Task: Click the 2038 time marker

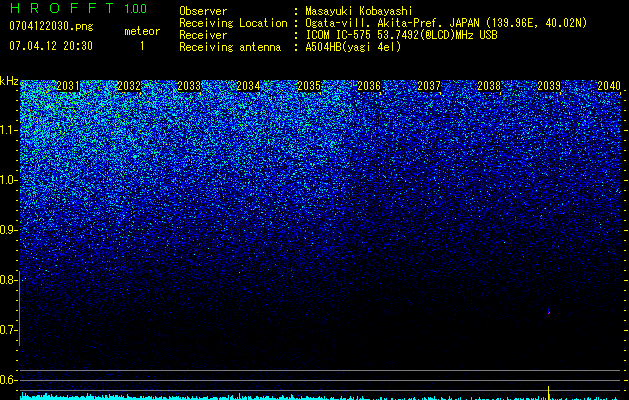Action: coord(489,86)
